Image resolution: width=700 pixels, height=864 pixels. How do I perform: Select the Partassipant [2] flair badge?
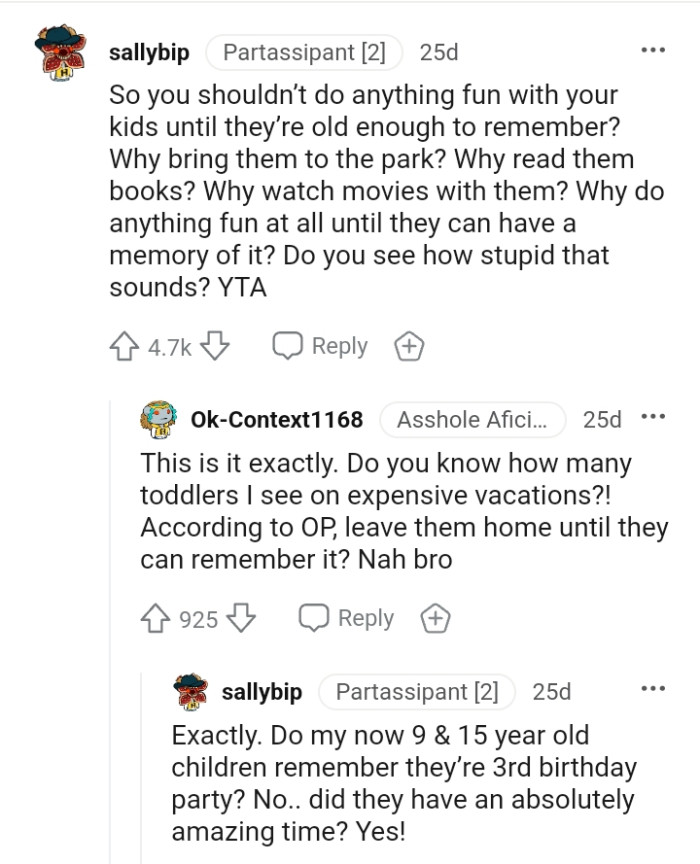[x=304, y=52]
